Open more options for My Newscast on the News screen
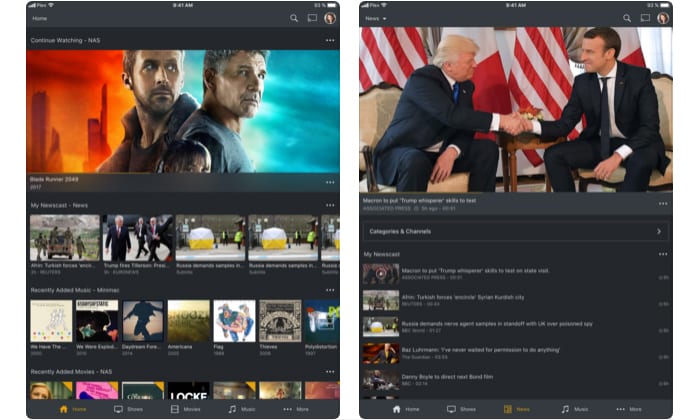 point(663,254)
